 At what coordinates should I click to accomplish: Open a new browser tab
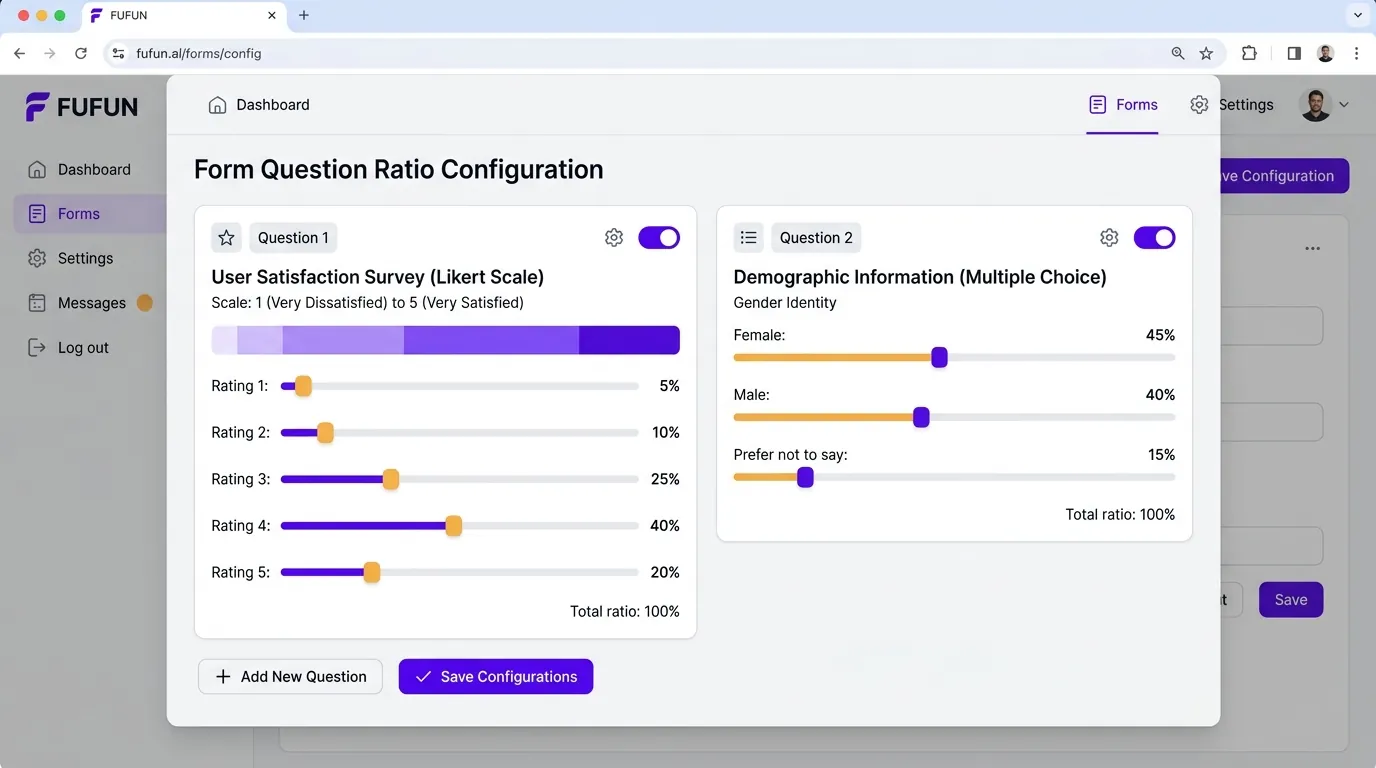tap(304, 15)
